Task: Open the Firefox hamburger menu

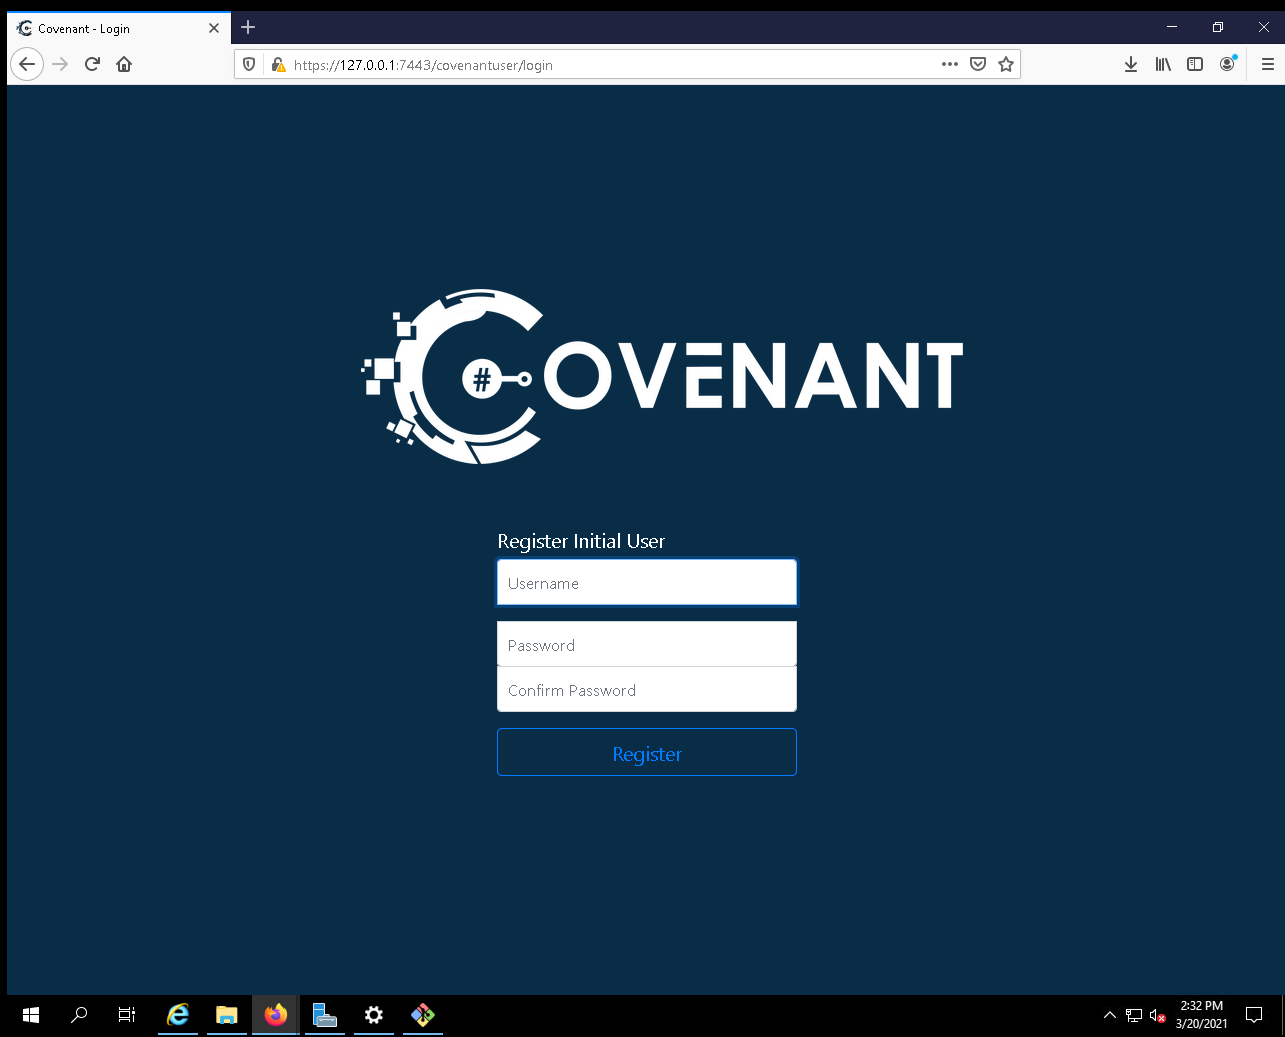Action: (1268, 64)
